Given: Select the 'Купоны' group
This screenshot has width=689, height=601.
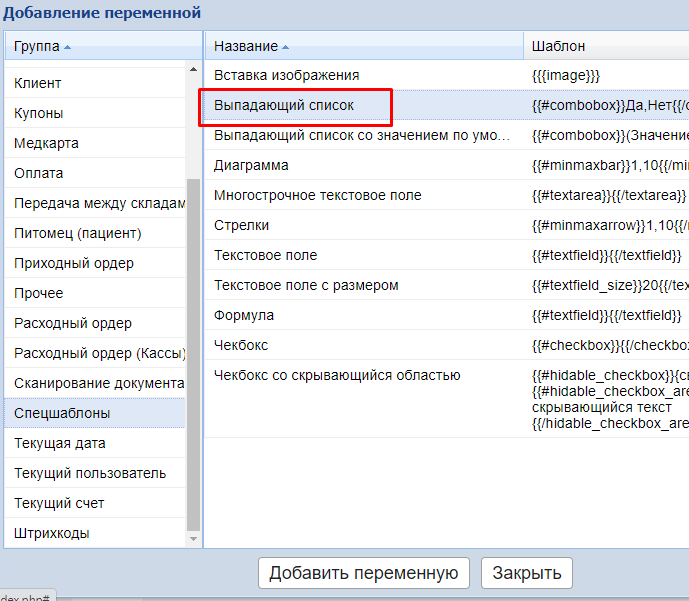Looking at the screenshot, I should pos(39,113).
